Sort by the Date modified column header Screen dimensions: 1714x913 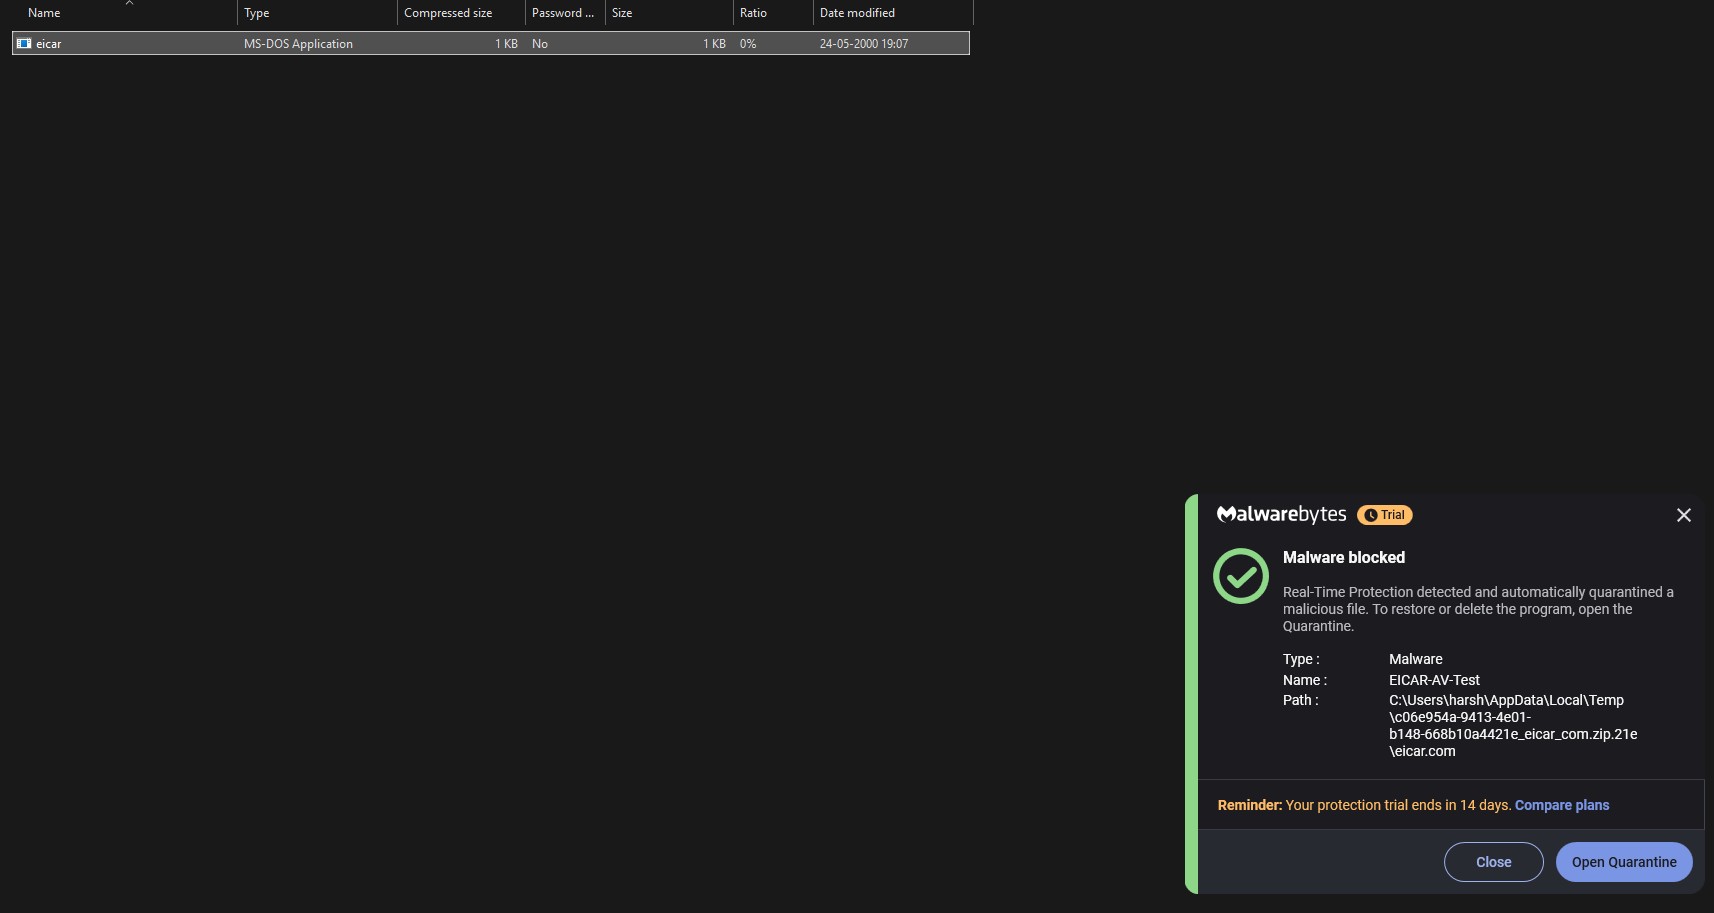click(893, 13)
